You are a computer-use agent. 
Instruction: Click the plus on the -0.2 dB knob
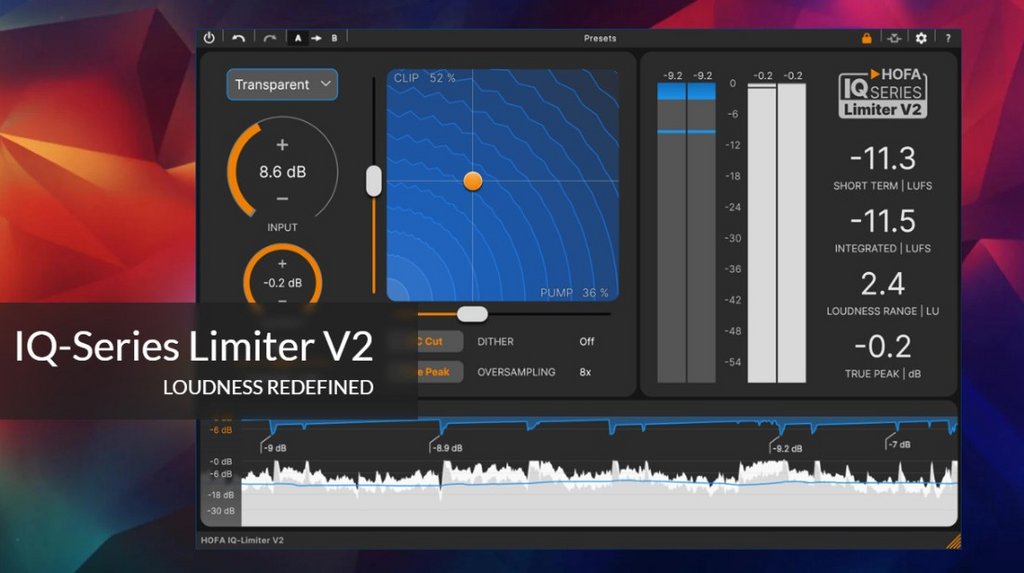pos(282,263)
